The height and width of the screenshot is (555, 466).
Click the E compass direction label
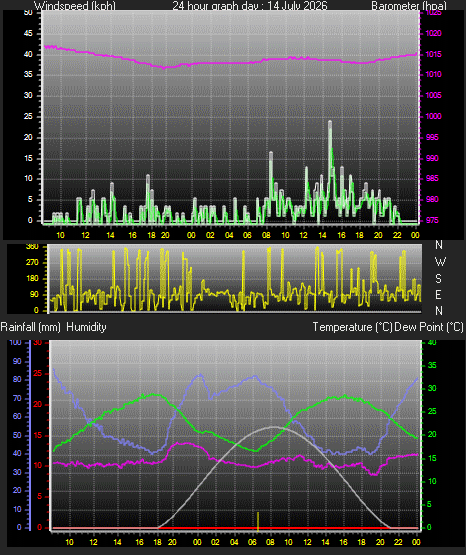point(438,294)
